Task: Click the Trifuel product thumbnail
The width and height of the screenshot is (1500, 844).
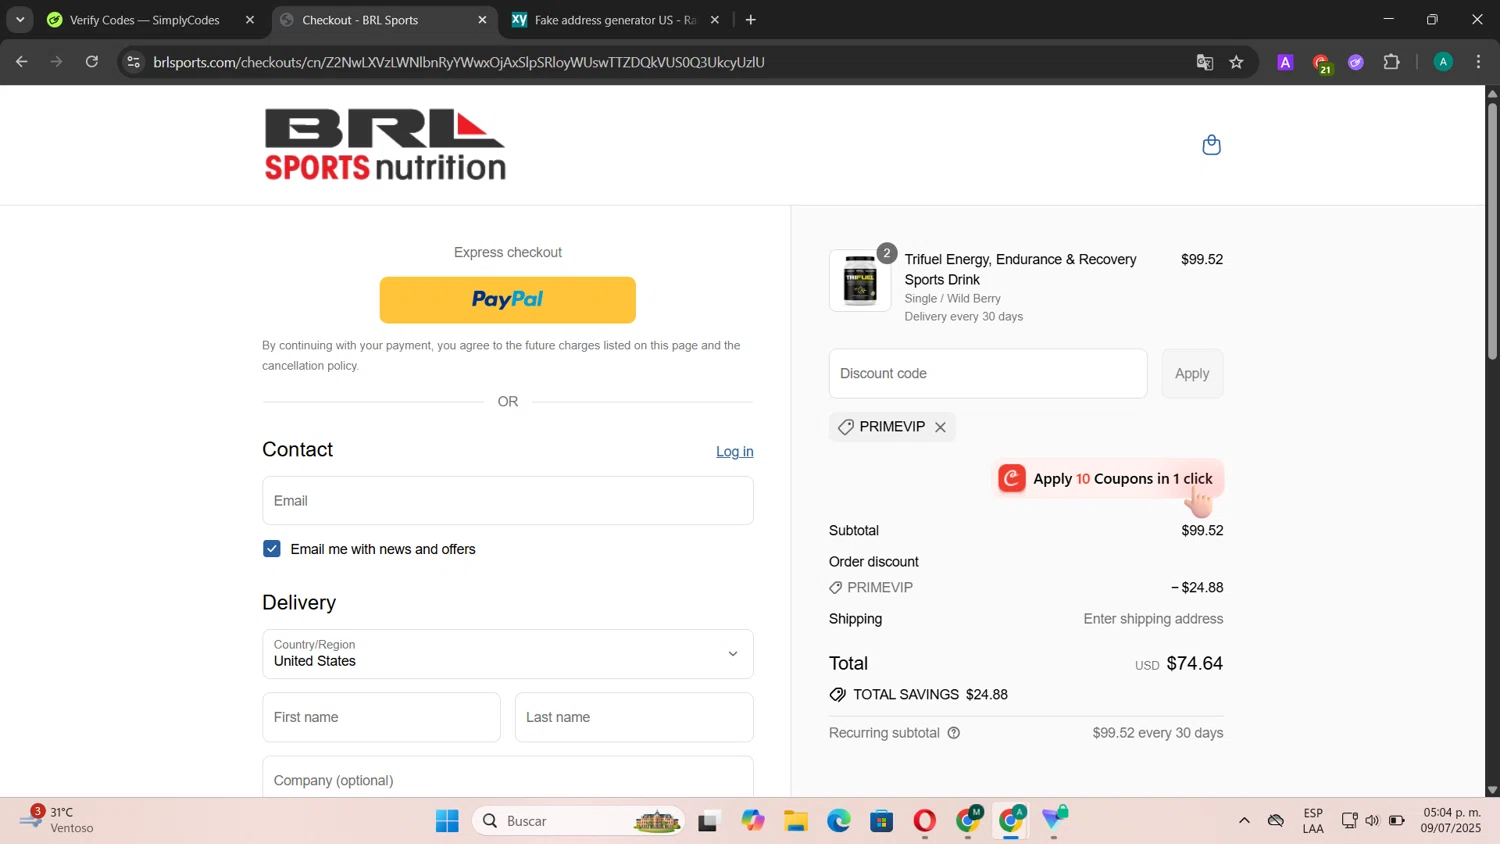Action: coord(860,280)
